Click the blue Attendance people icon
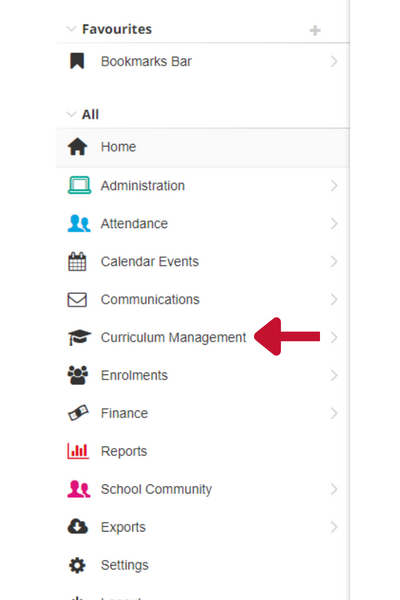The width and height of the screenshot is (400, 600). click(x=79, y=223)
